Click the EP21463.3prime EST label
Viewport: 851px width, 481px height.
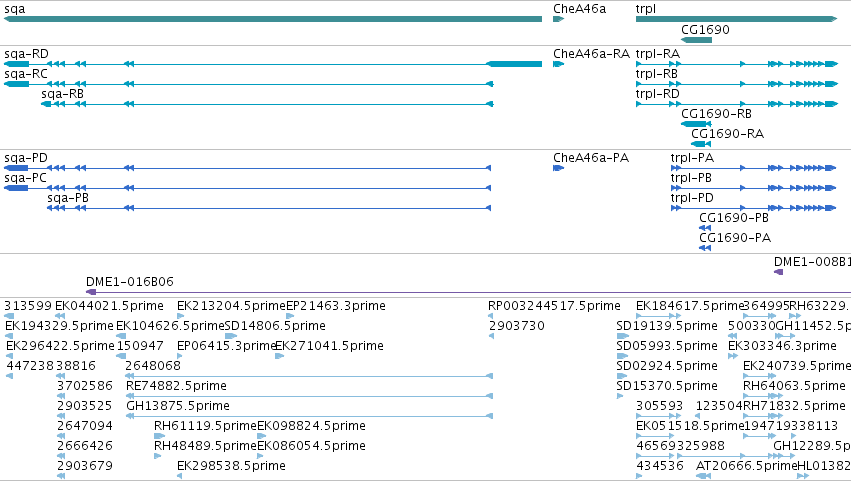pyautogui.click(x=336, y=306)
